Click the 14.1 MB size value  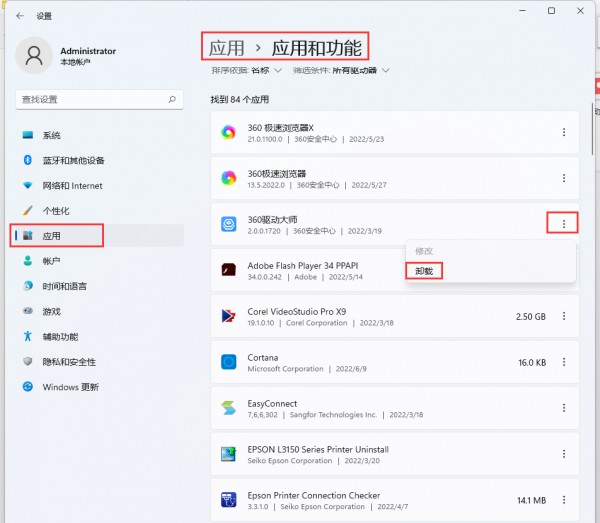coord(532,500)
